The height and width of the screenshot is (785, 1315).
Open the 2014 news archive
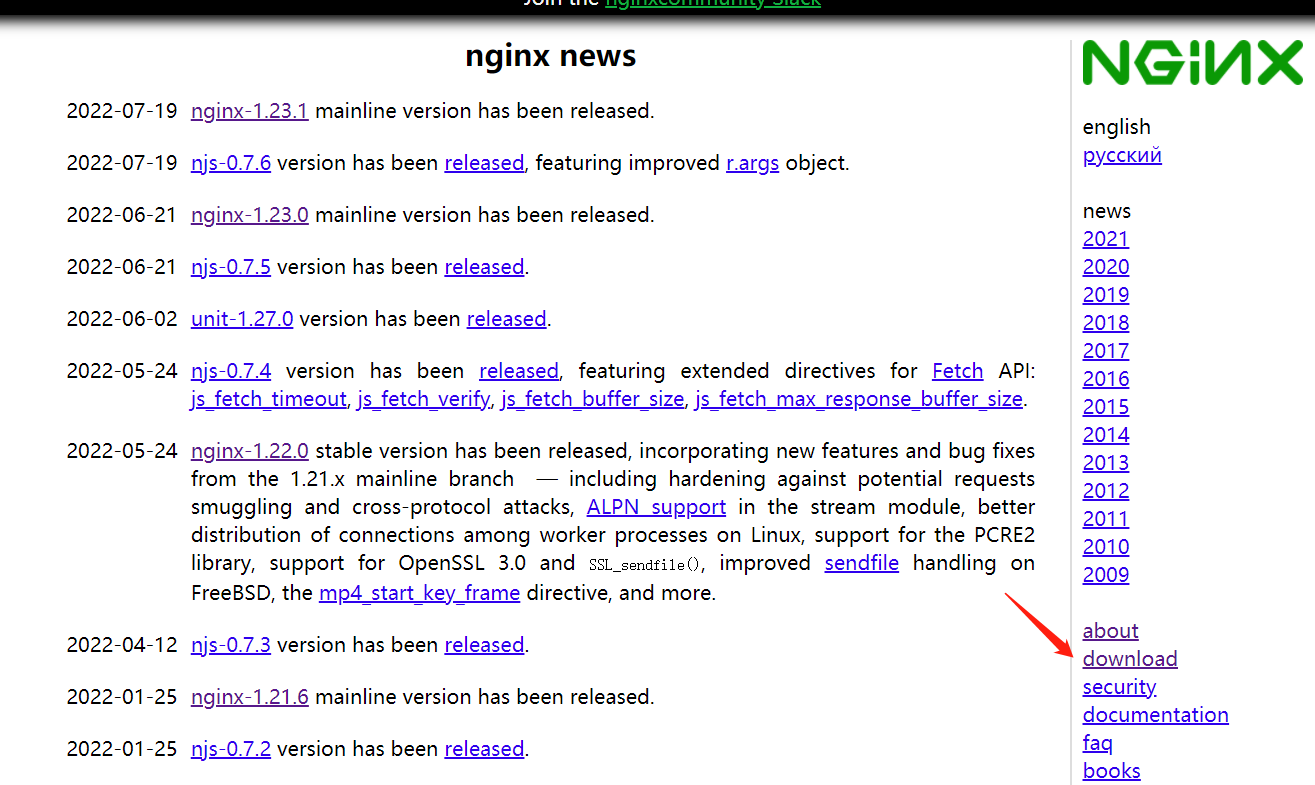(1106, 435)
